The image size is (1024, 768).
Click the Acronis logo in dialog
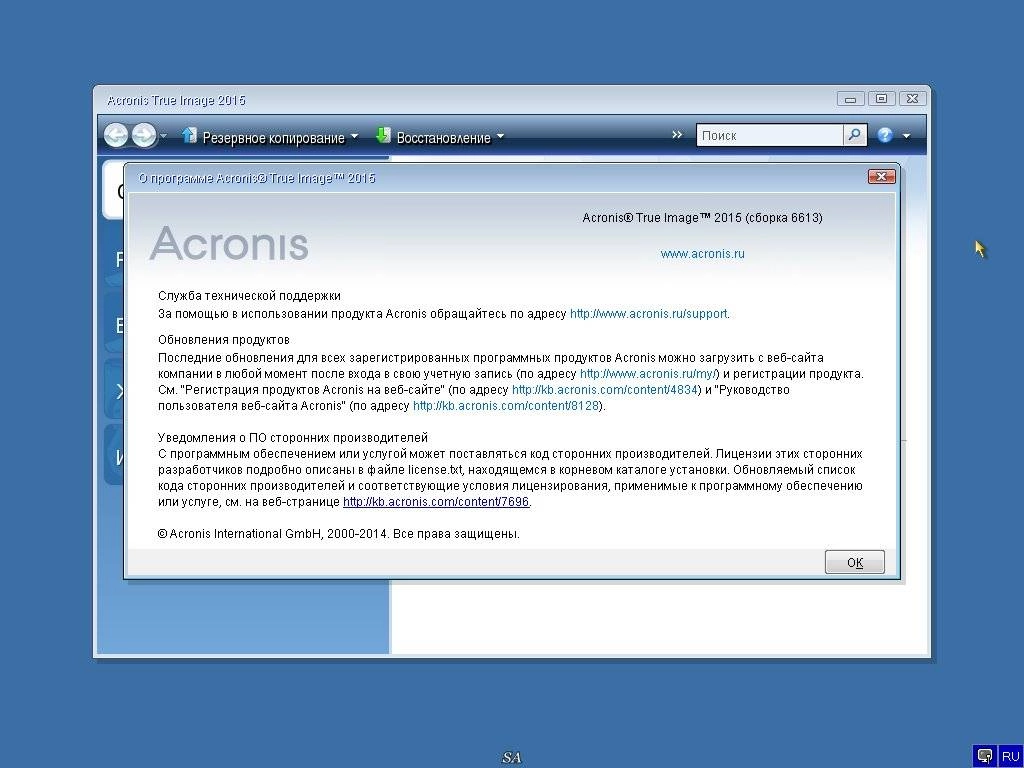pyautogui.click(x=229, y=244)
